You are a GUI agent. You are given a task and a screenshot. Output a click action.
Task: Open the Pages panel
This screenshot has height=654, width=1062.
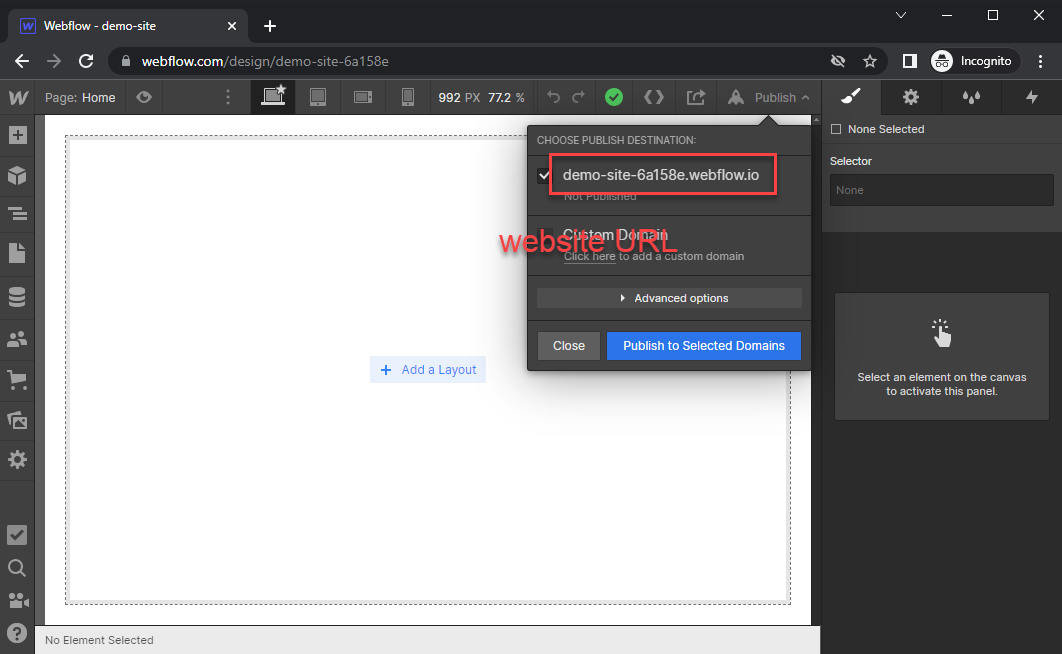(18, 253)
